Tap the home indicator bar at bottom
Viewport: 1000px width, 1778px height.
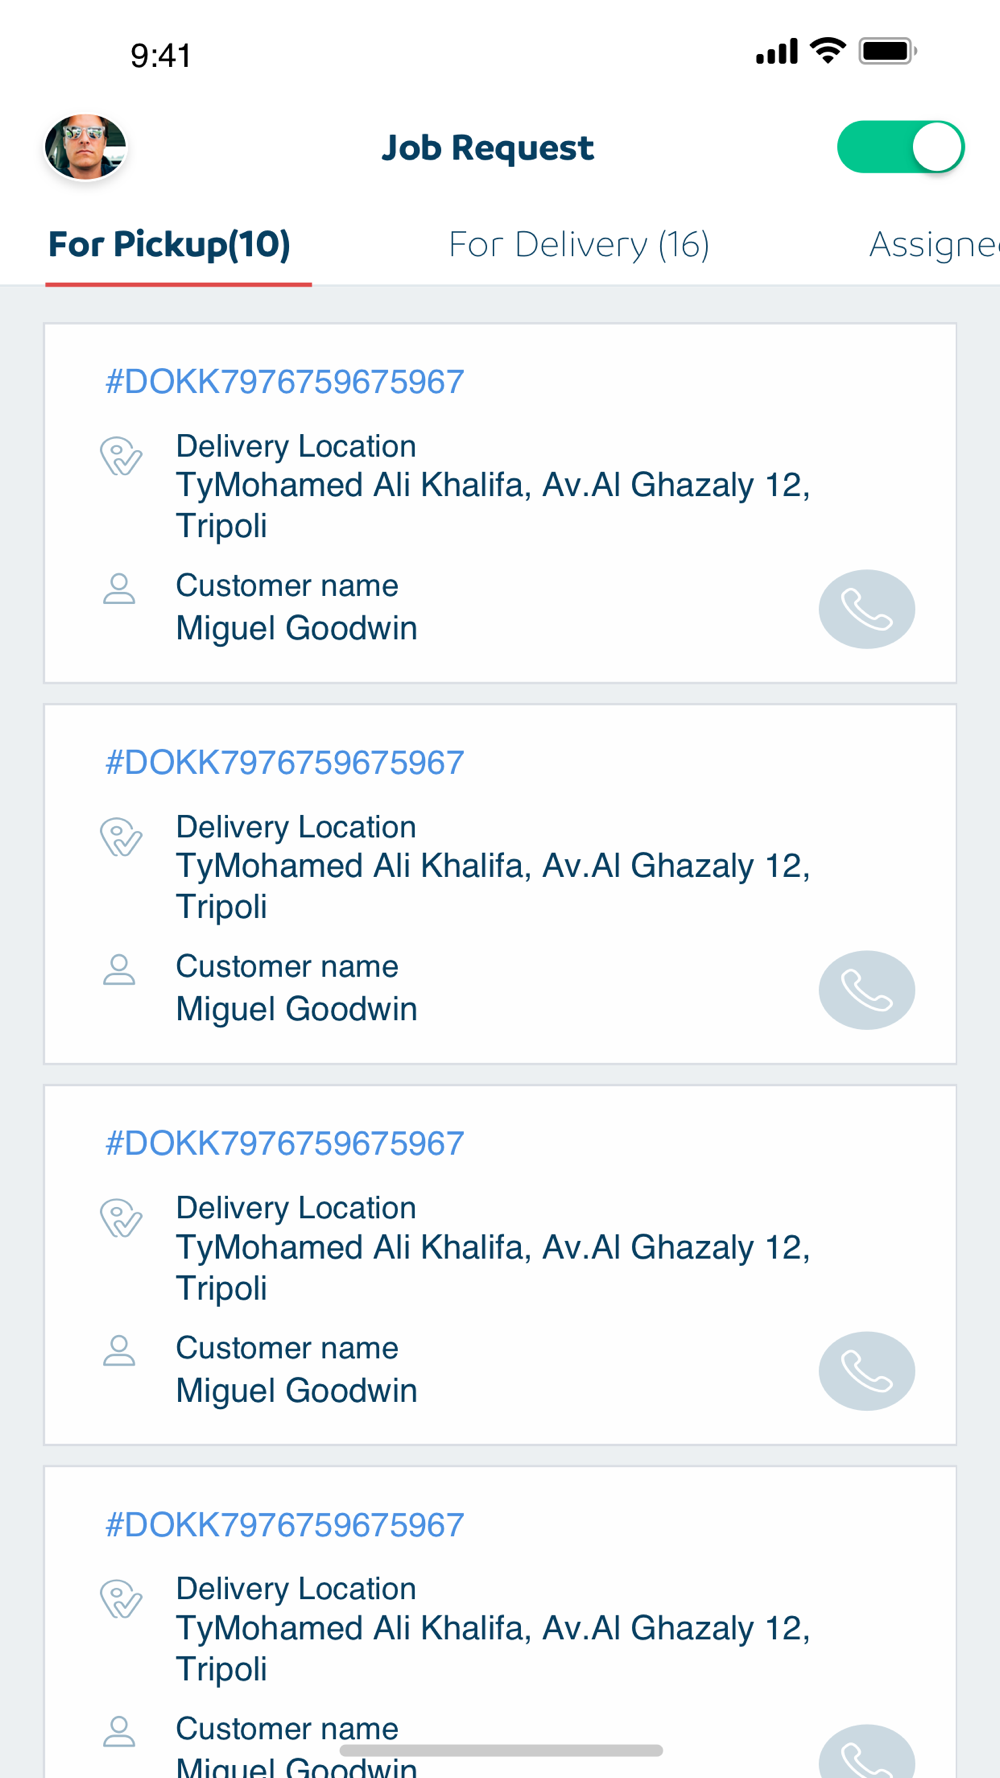[501, 1750]
